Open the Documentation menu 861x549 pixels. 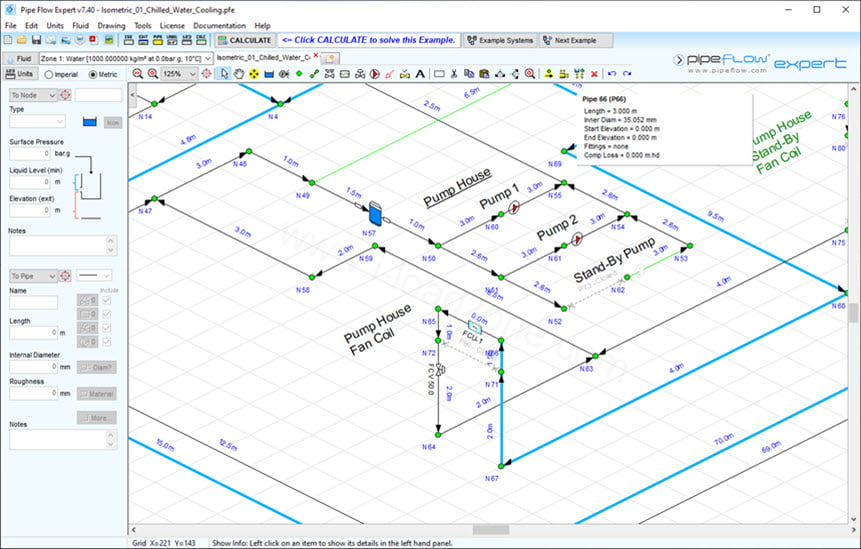(219, 25)
